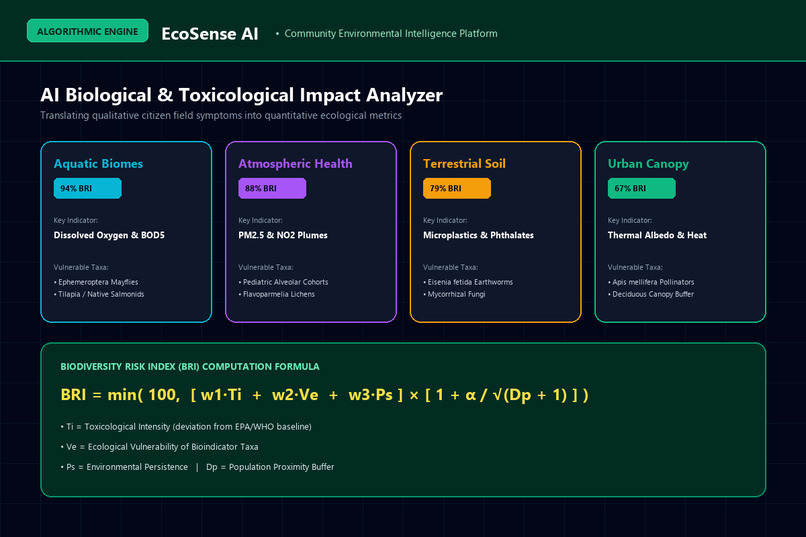This screenshot has width=806, height=537.
Task: Select Dissolved Oxygen & BOD5 indicator
Action: [109, 235]
